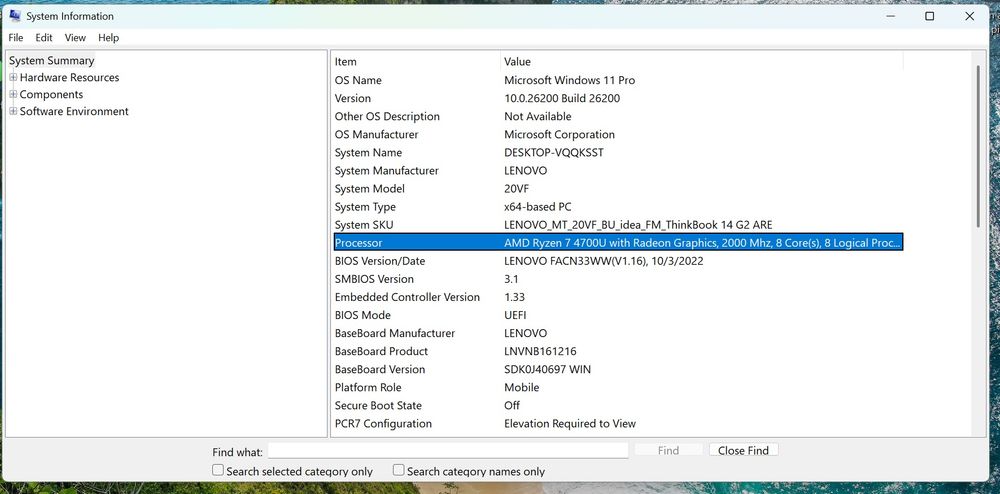
Task: Click the value Microsoft Windows 11 Pro
Action: click(570, 80)
